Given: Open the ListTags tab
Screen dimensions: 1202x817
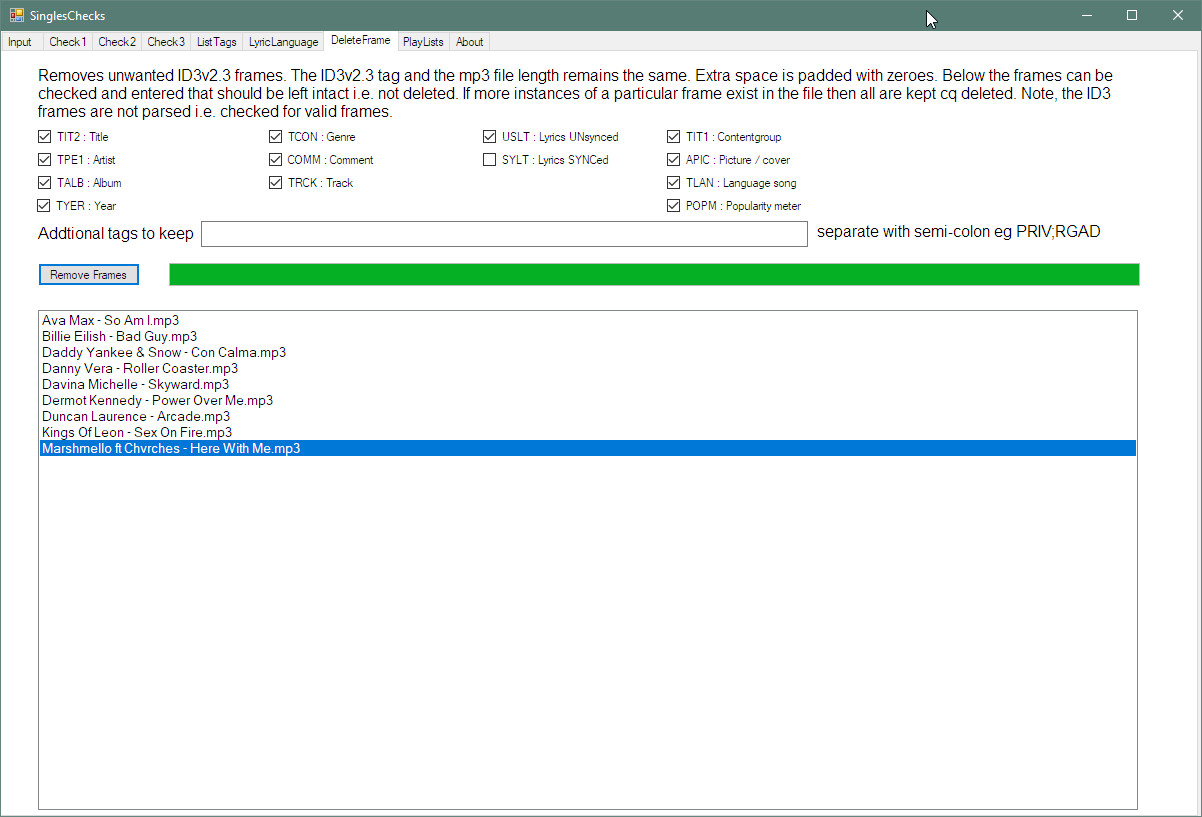Looking at the screenshot, I should point(216,42).
